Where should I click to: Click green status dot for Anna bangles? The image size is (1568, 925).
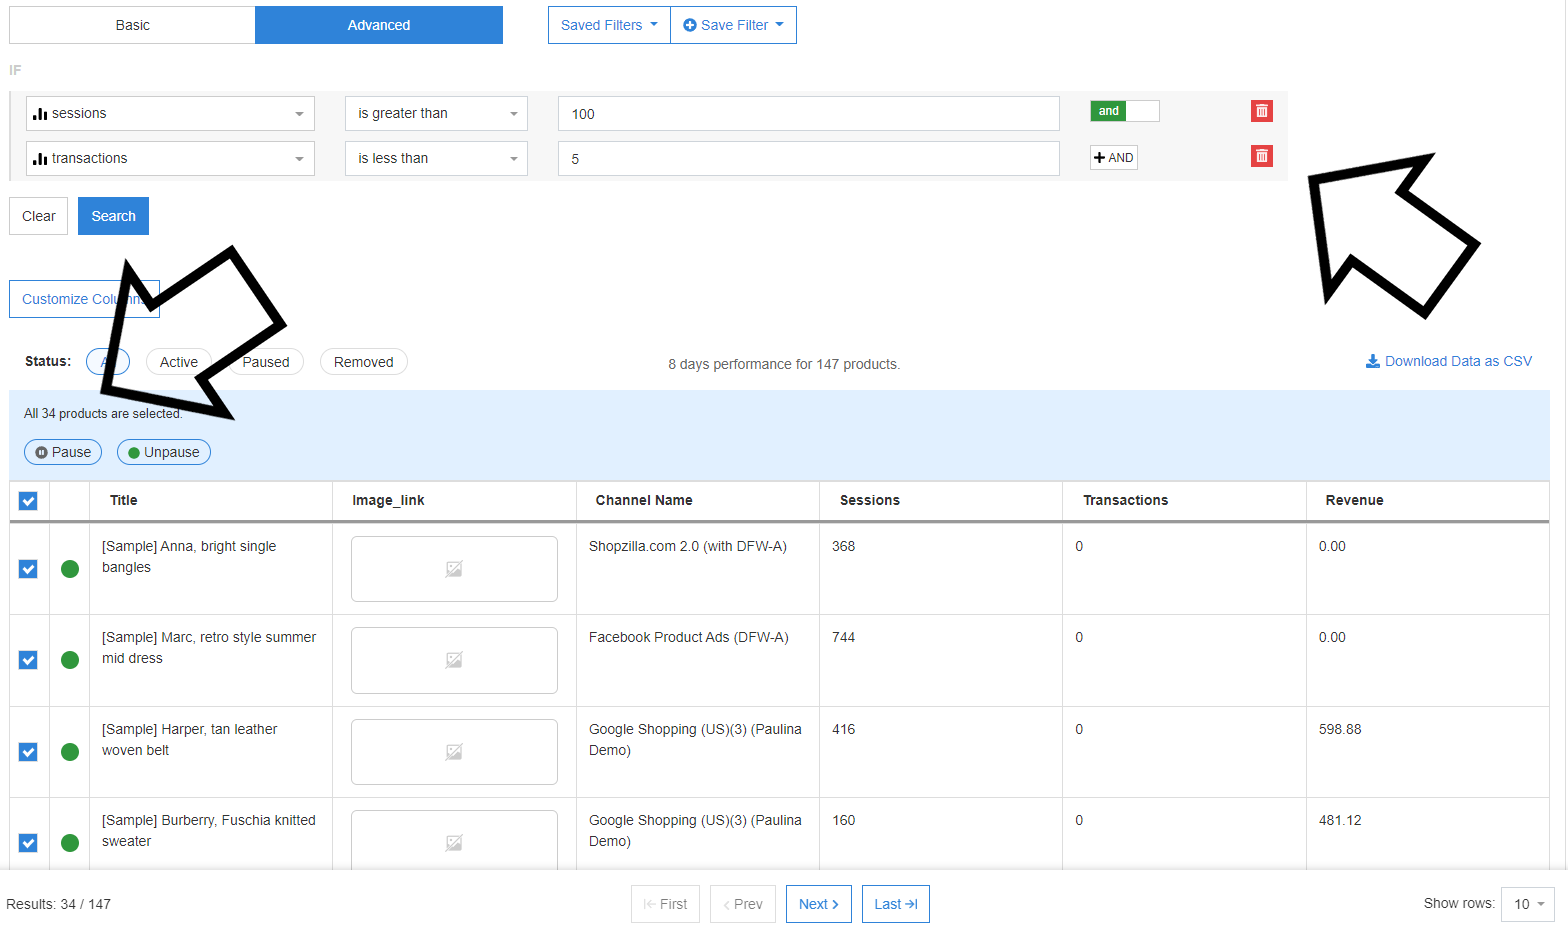pyautogui.click(x=70, y=569)
